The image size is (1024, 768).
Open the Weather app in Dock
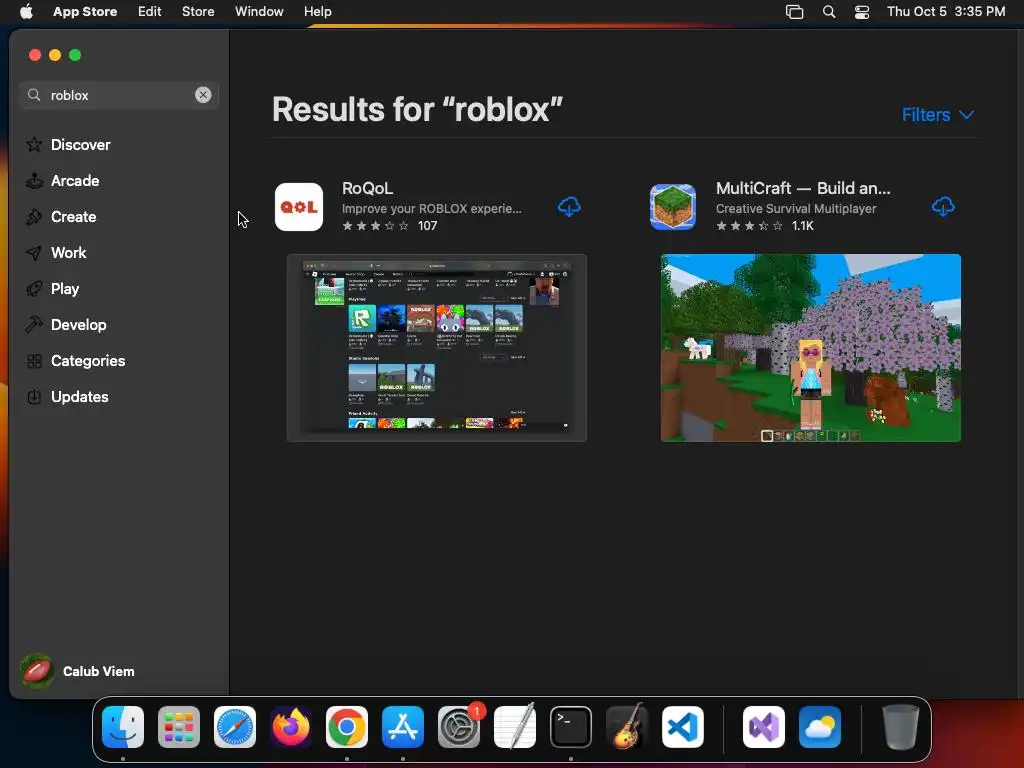point(820,727)
